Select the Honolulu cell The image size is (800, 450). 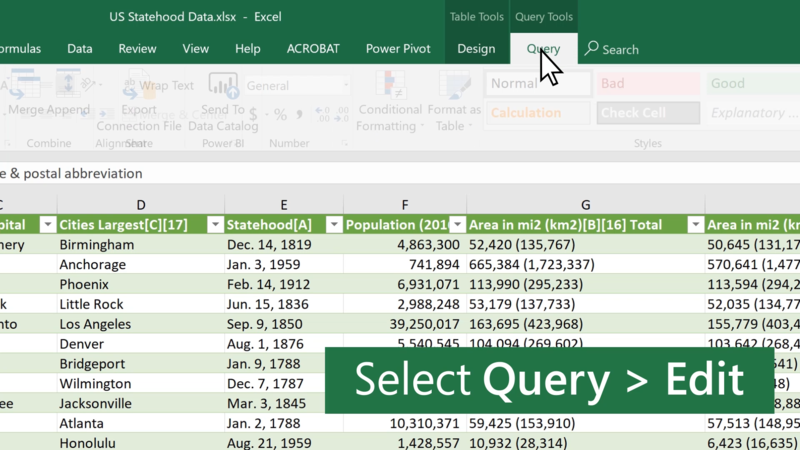click(x=141, y=443)
